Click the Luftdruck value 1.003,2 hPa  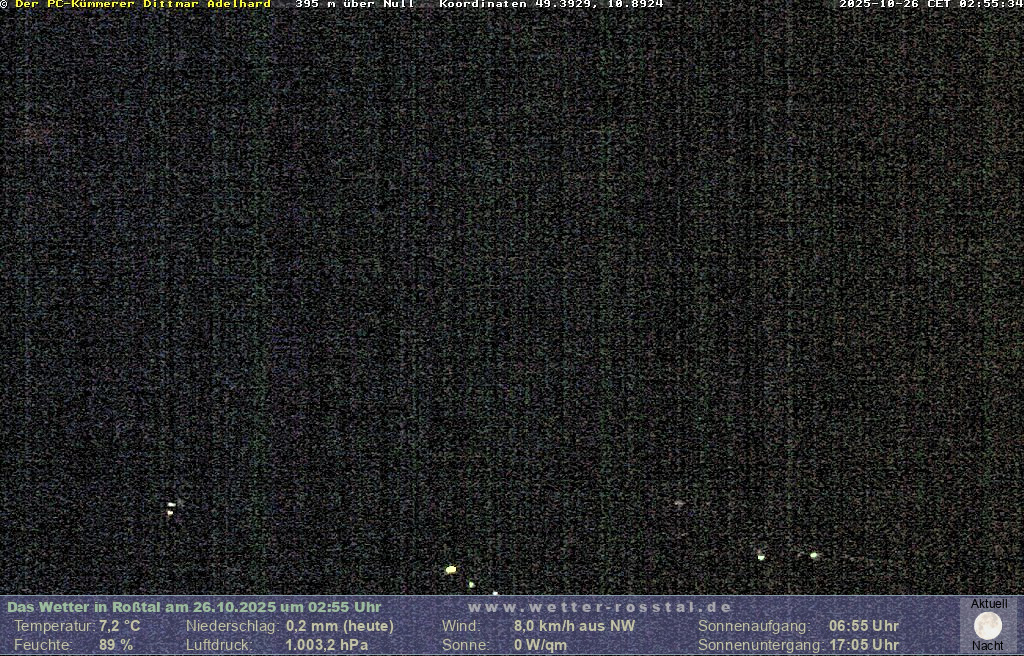tap(327, 645)
